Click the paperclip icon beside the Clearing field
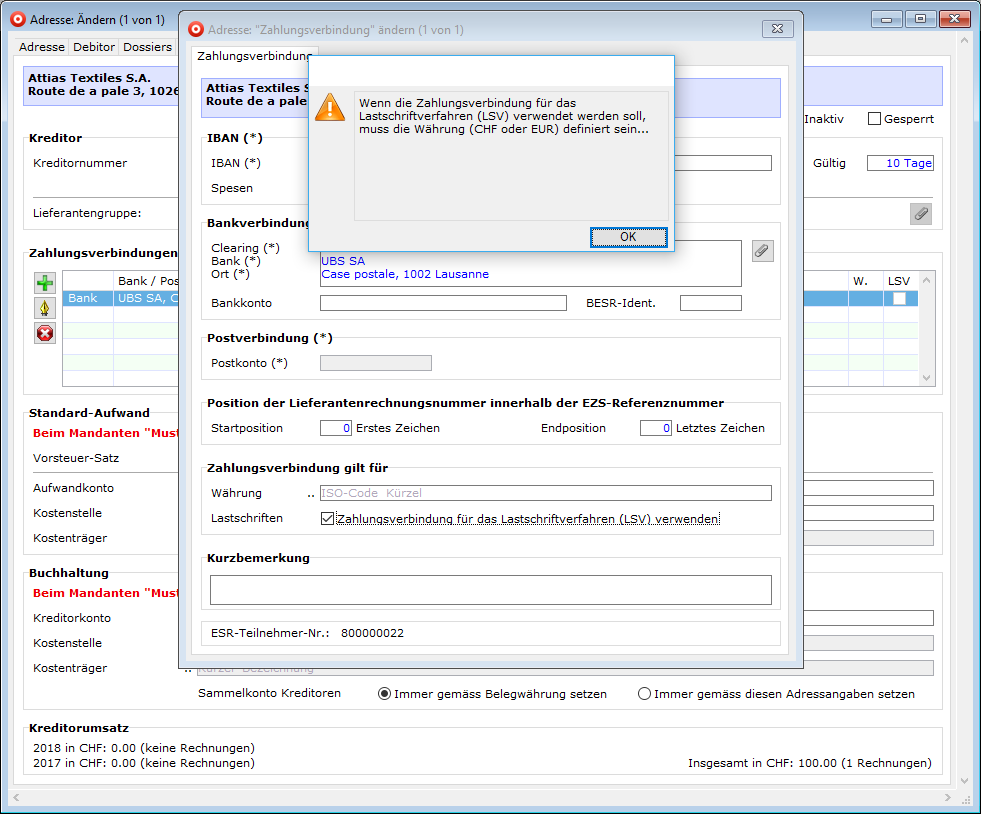 762,251
